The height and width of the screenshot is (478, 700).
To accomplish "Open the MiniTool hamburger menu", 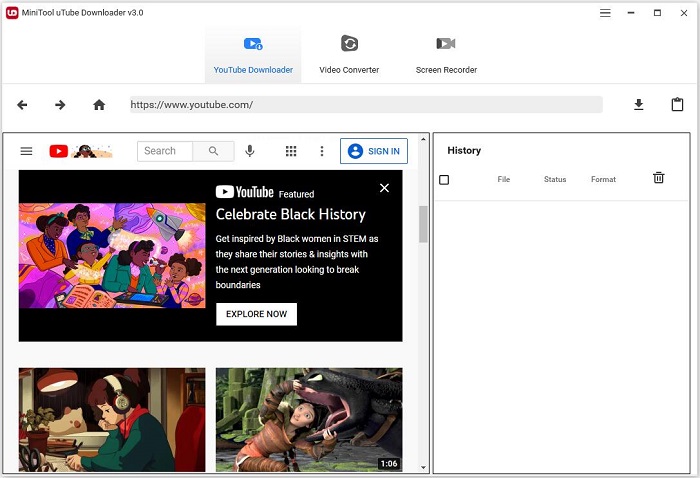I will click(605, 13).
